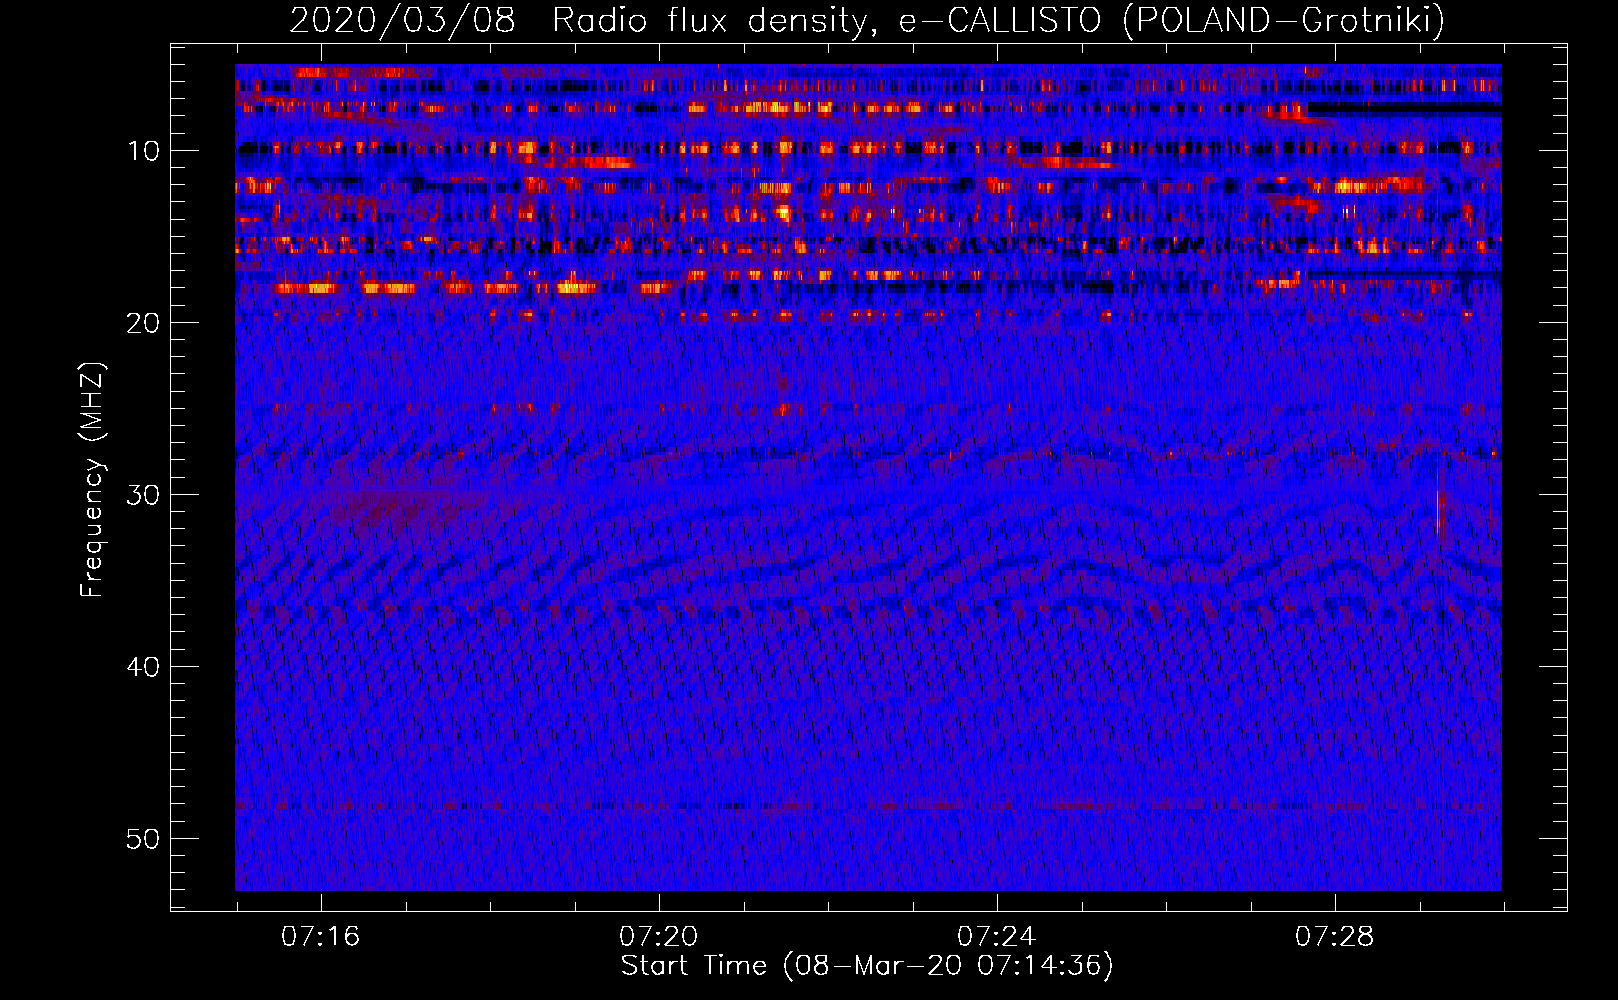
Task: Click the '30' frequency tick label
Action: tap(143, 495)
